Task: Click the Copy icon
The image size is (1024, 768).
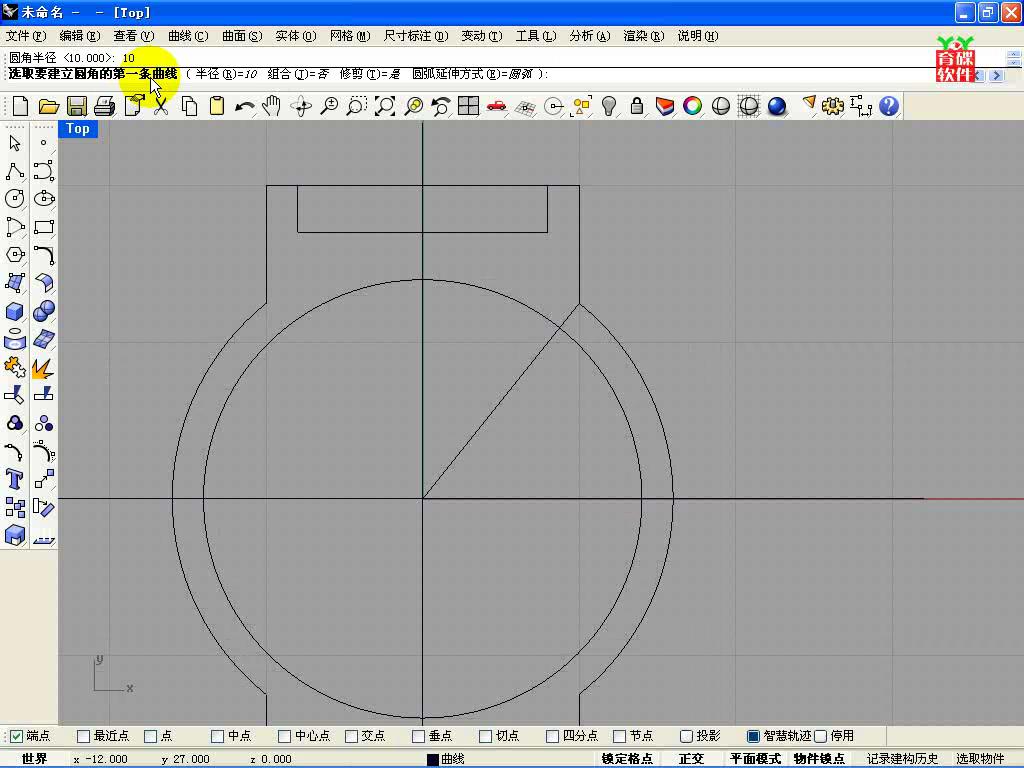Action: 189,106
